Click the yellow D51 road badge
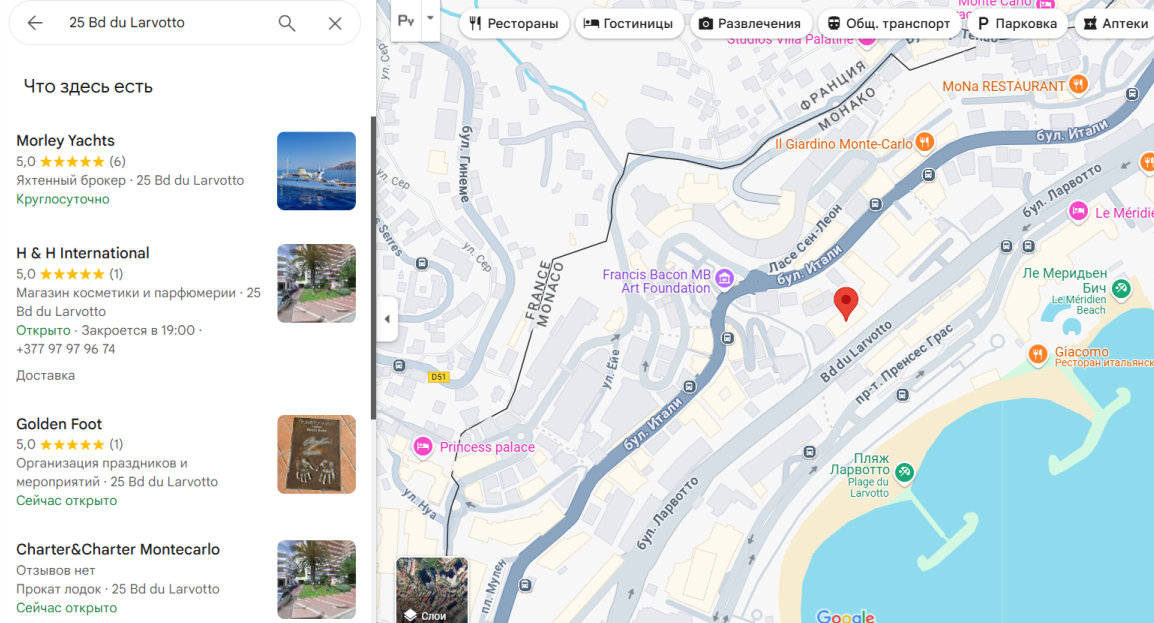 pyautogui.click(x=438, y=377)
